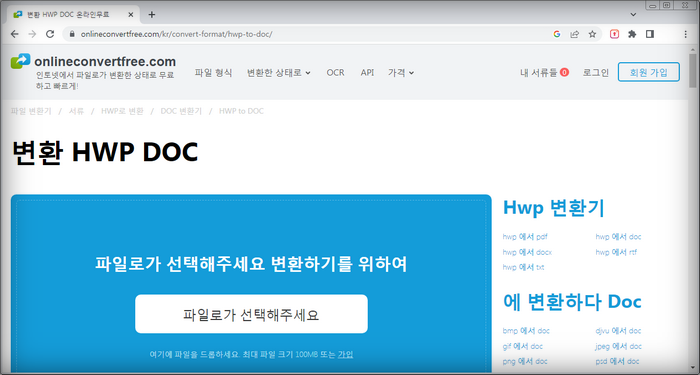Click the HWP로 변환 breadcrumb
The image size is (700, 375).
click(x=122, y=111)
